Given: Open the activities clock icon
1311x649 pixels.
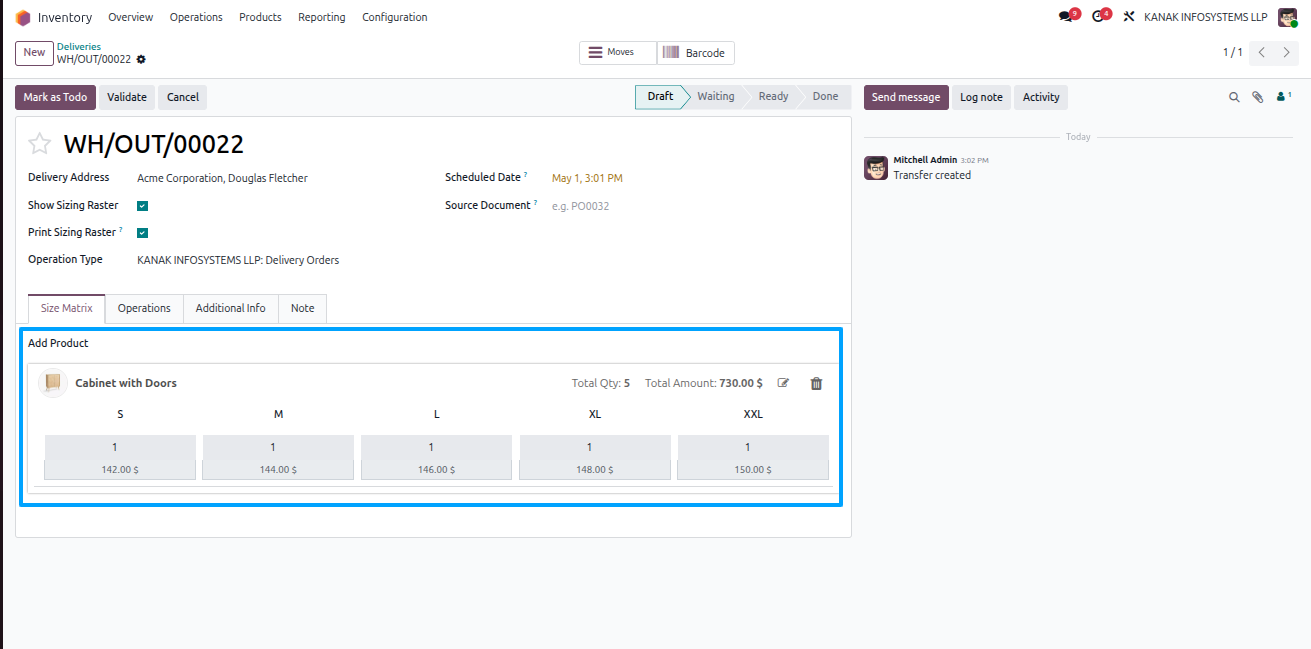Looking at the screenshot, I should (x=1098, y=17).
